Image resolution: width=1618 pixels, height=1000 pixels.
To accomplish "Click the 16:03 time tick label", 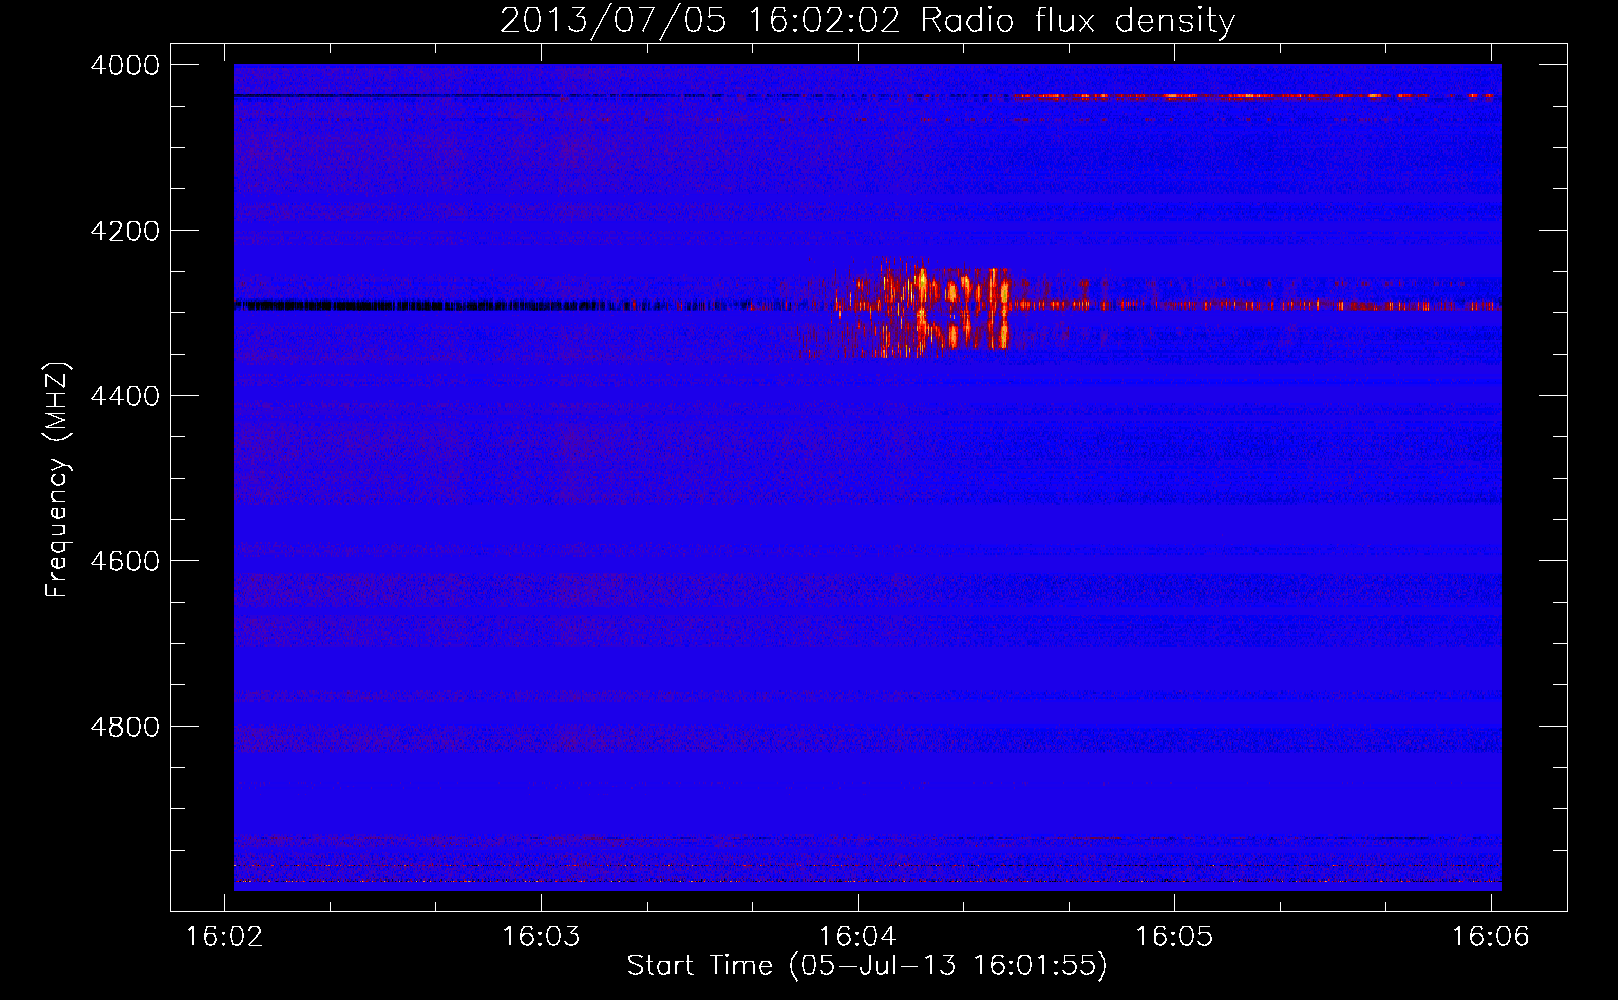I will coord(541,936).
